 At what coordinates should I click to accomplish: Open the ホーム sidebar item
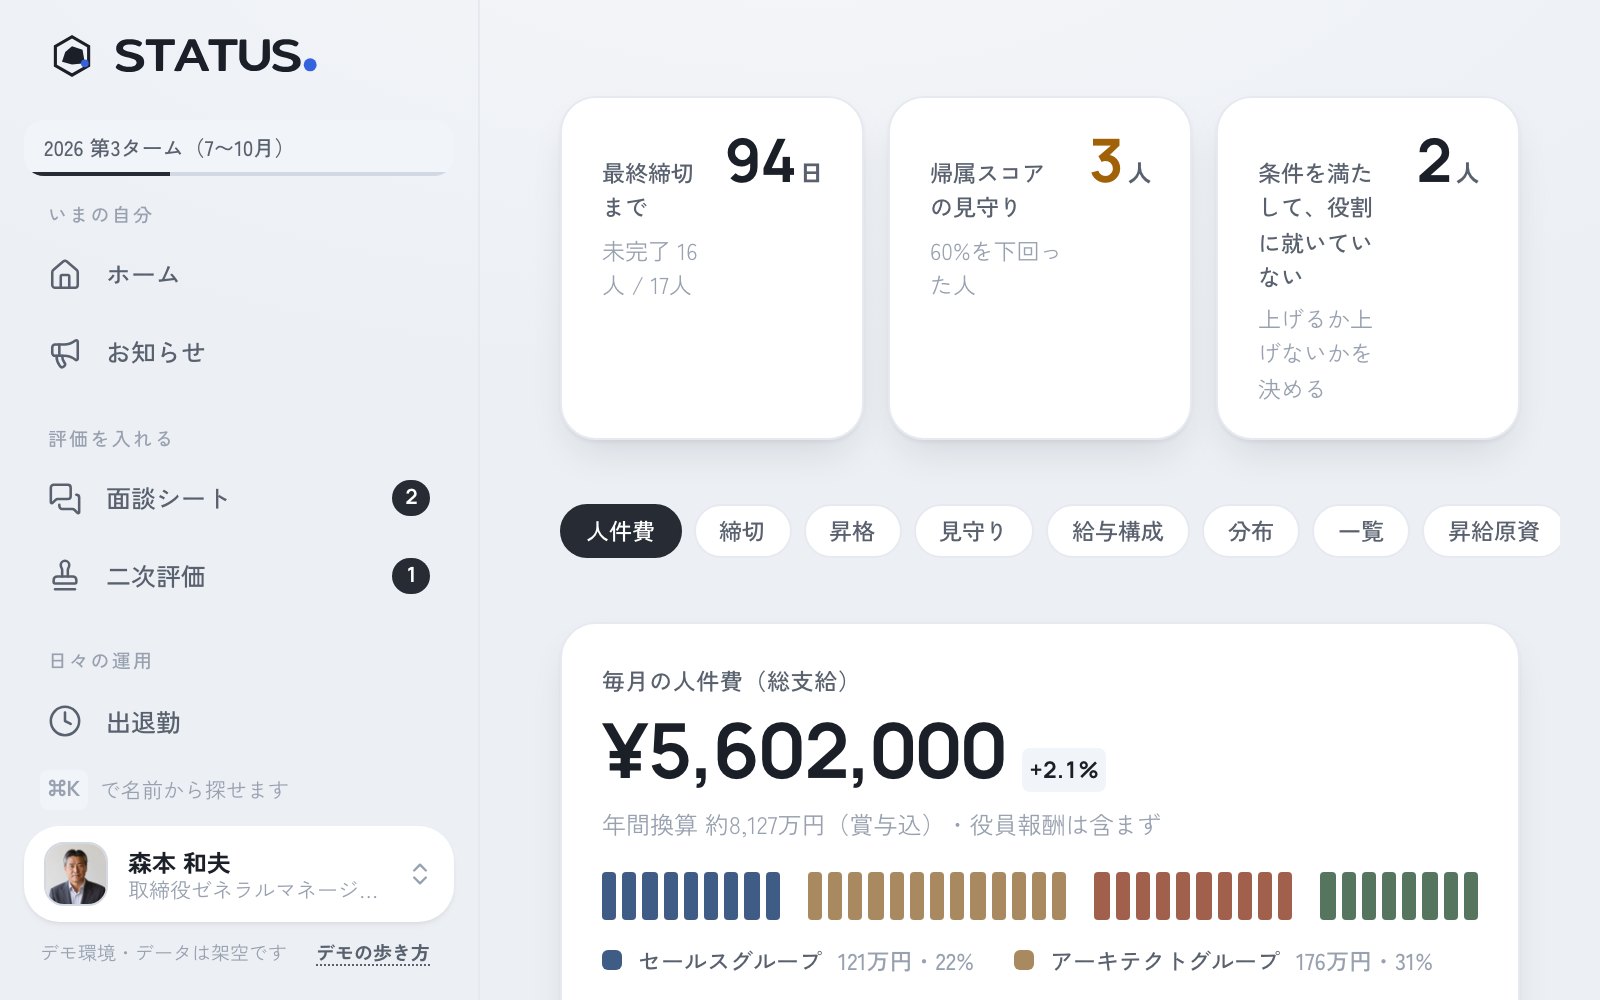239,274
